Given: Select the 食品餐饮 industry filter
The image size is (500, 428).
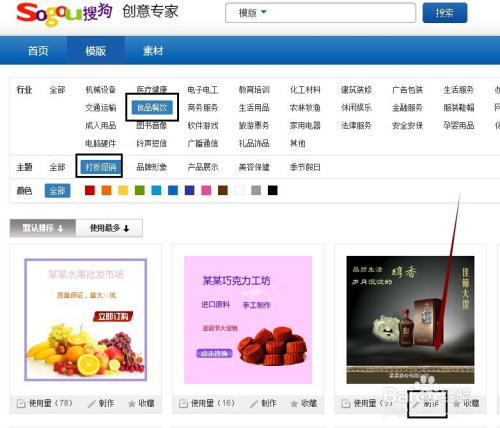Looking at the screenshot, I should (152, 107).
